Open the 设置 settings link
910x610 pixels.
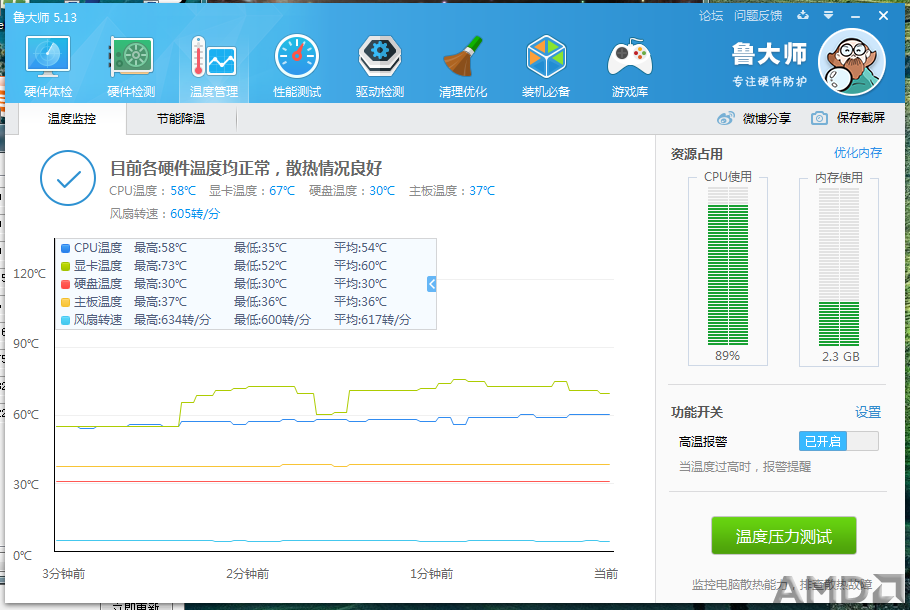[868, 413]
